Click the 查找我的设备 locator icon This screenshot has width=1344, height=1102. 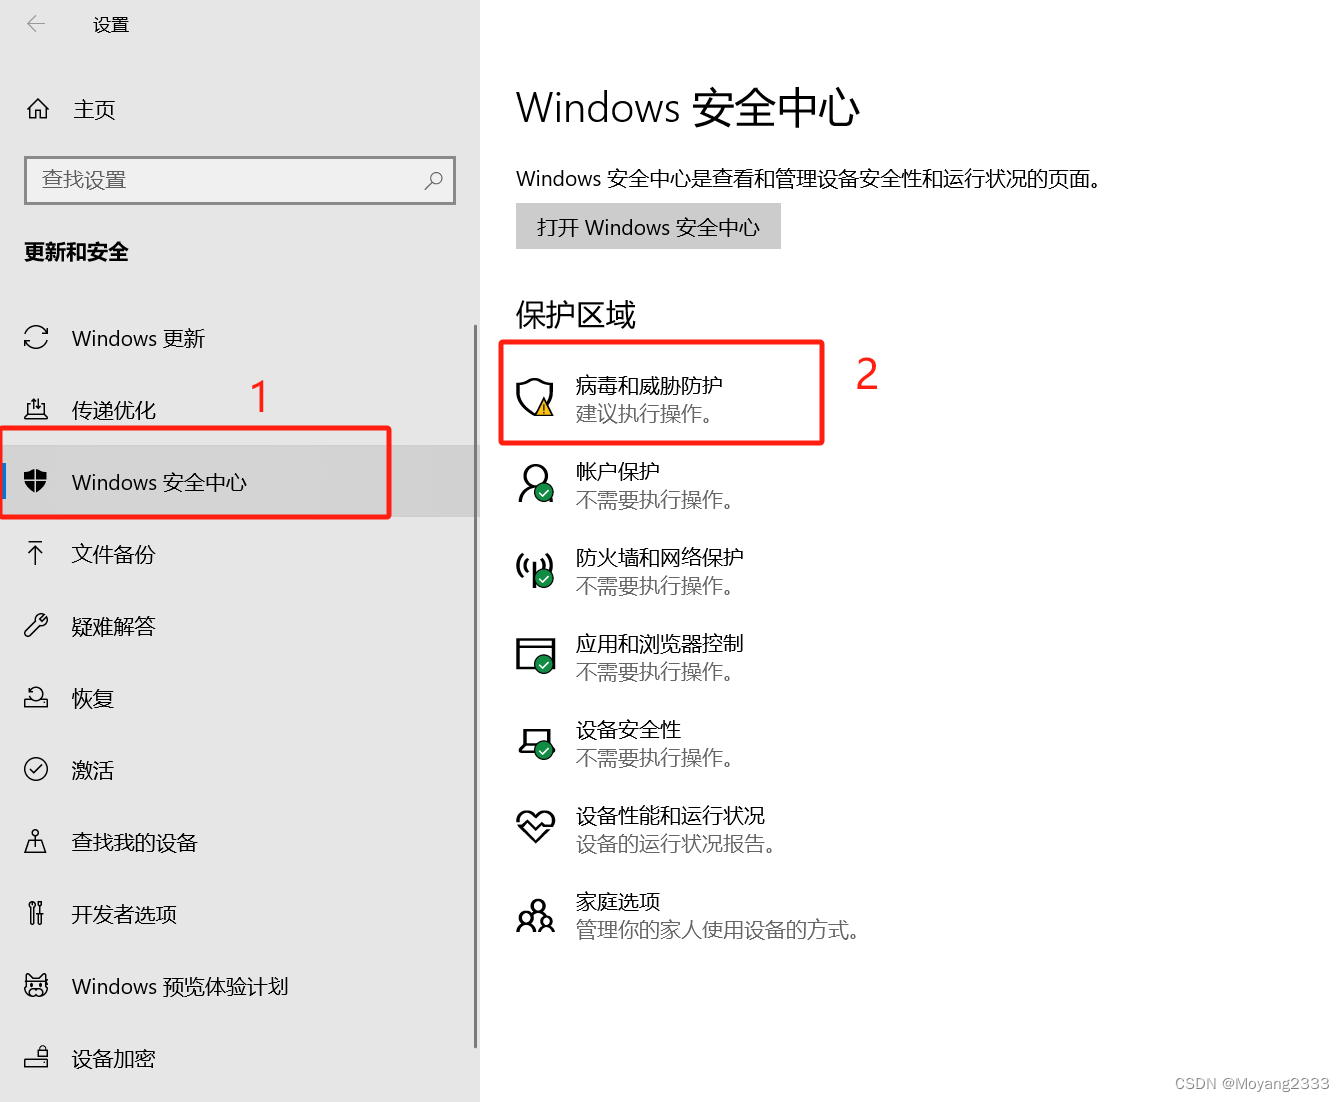(x=36, y=842)
